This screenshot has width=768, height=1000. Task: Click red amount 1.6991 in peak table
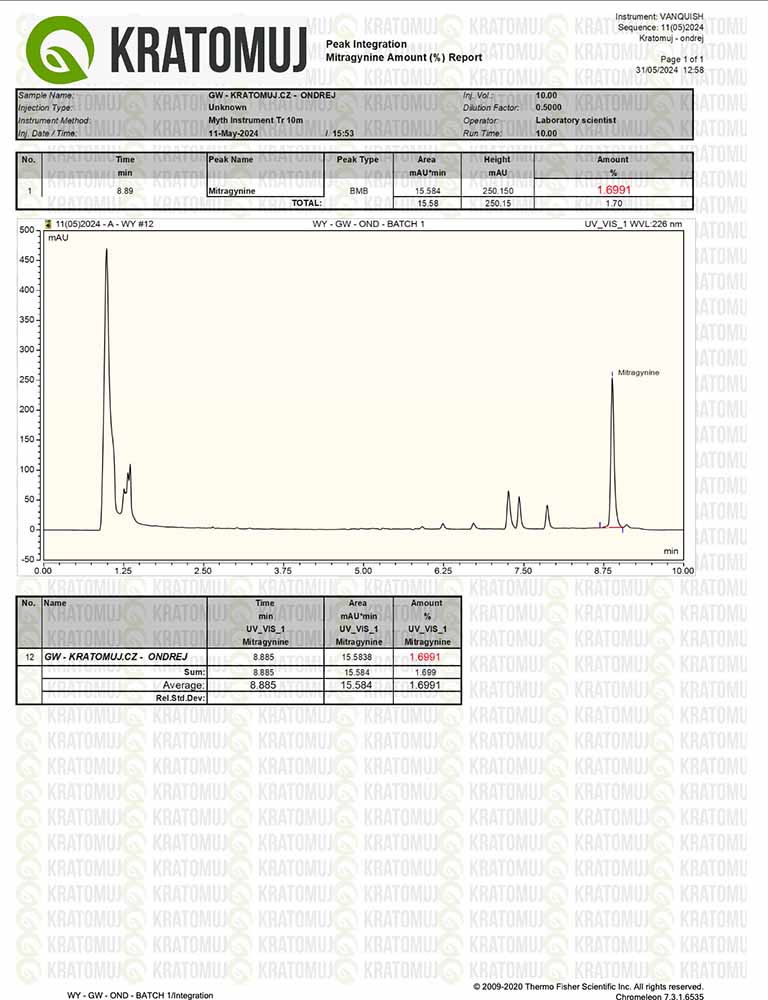614,189
